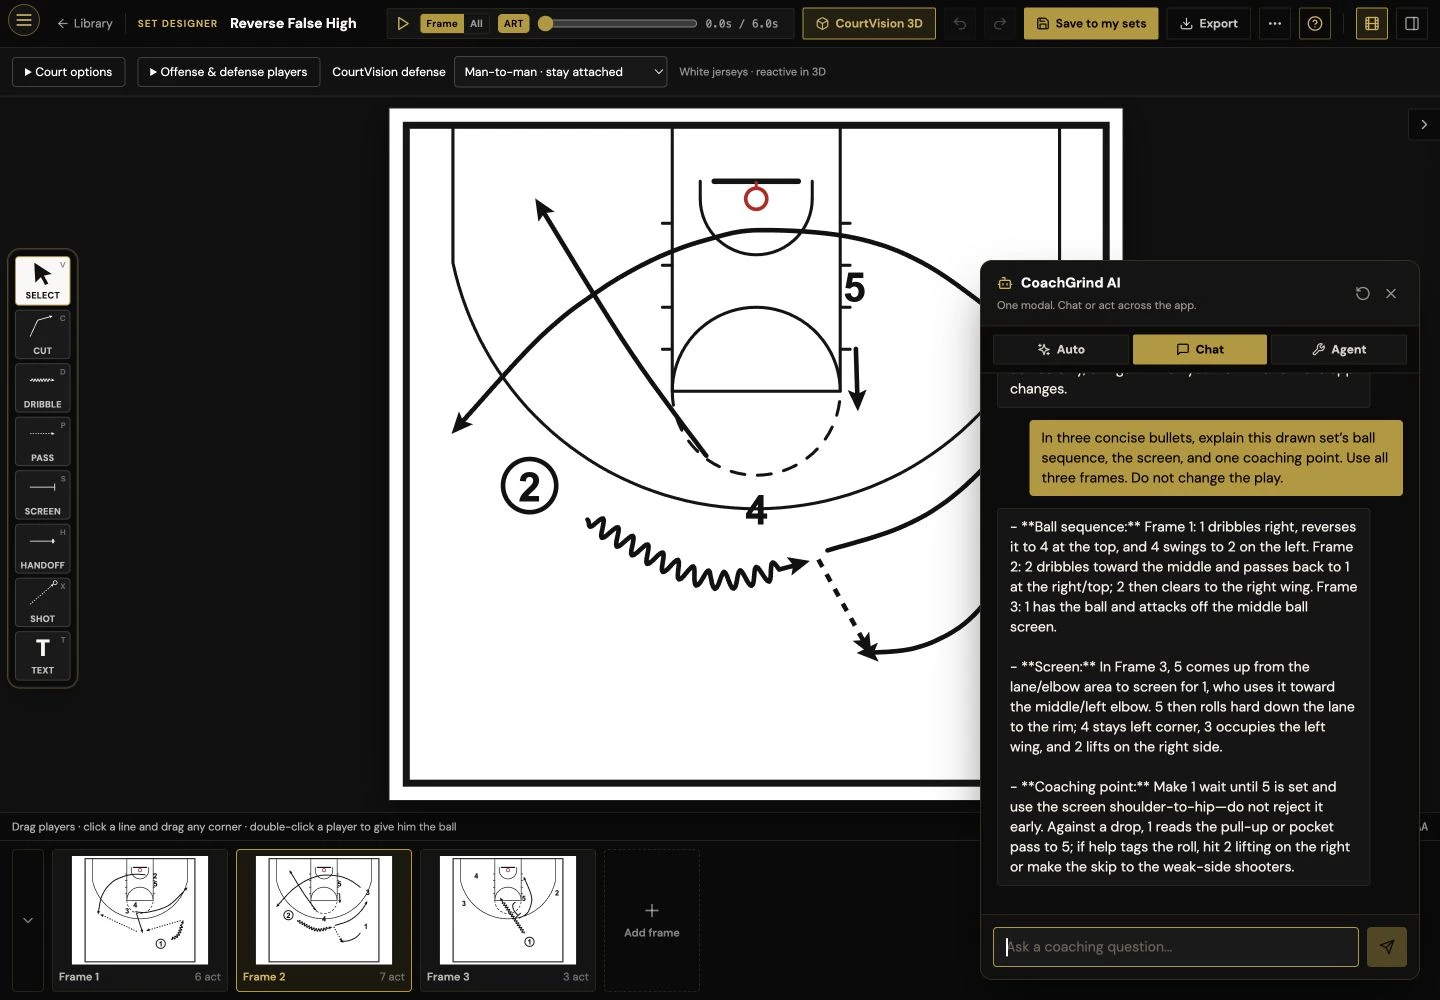Open the CourtVision defense dropdown

click(x=560, y=72)
